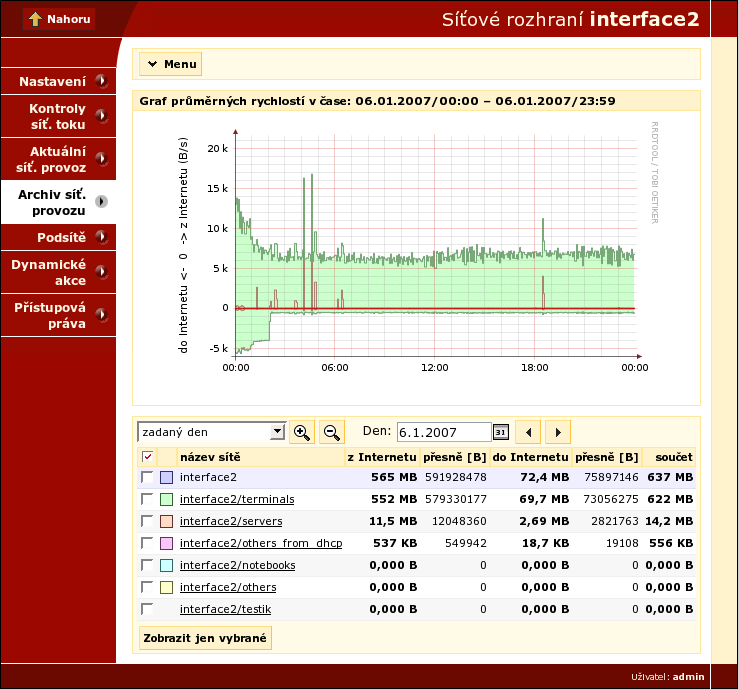The height and width of the screenshot is (690, 739).
Task: Click the 'do Internetu' column header
Action: (531, 457)
